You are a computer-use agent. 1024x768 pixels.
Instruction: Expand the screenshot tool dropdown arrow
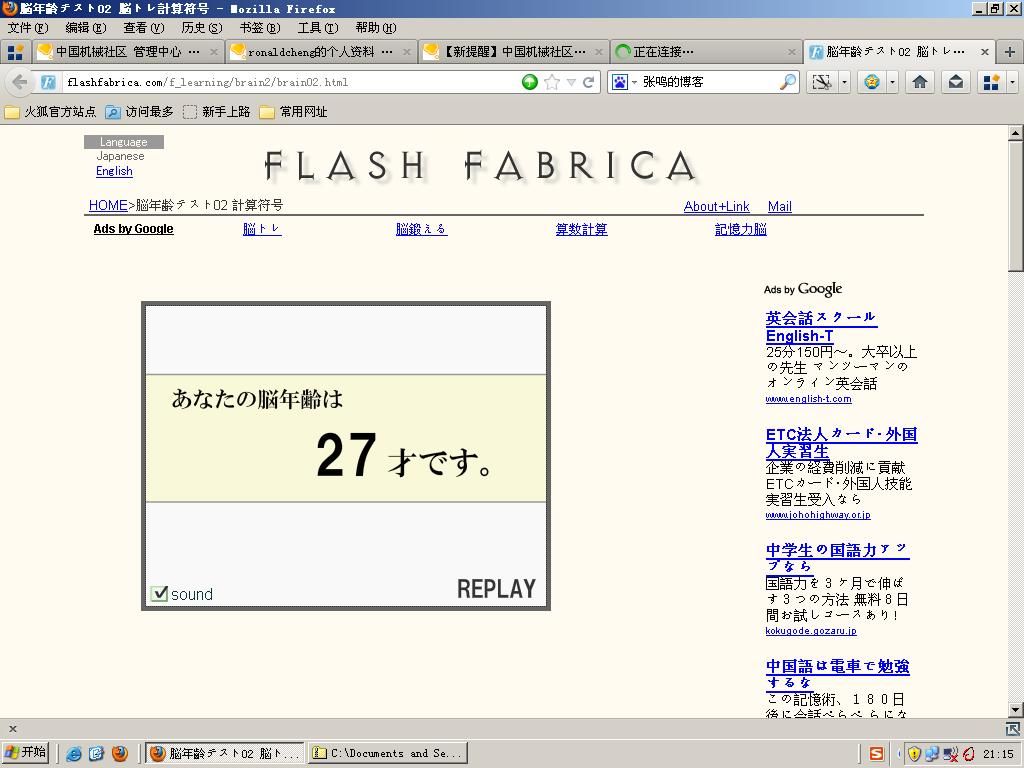[844, 82]
